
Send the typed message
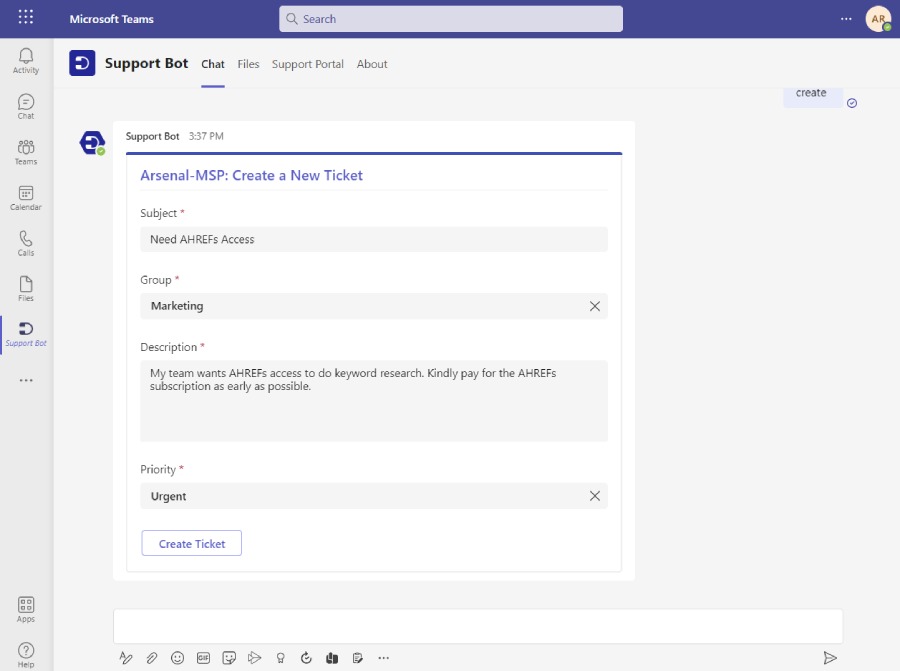(x=830, y=658)
